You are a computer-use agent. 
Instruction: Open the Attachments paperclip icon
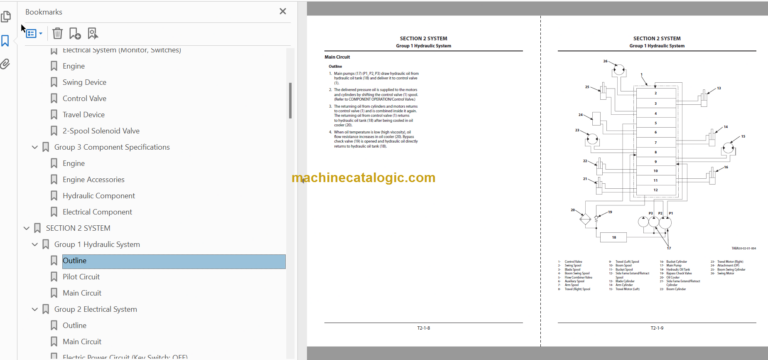coord(5,64)
